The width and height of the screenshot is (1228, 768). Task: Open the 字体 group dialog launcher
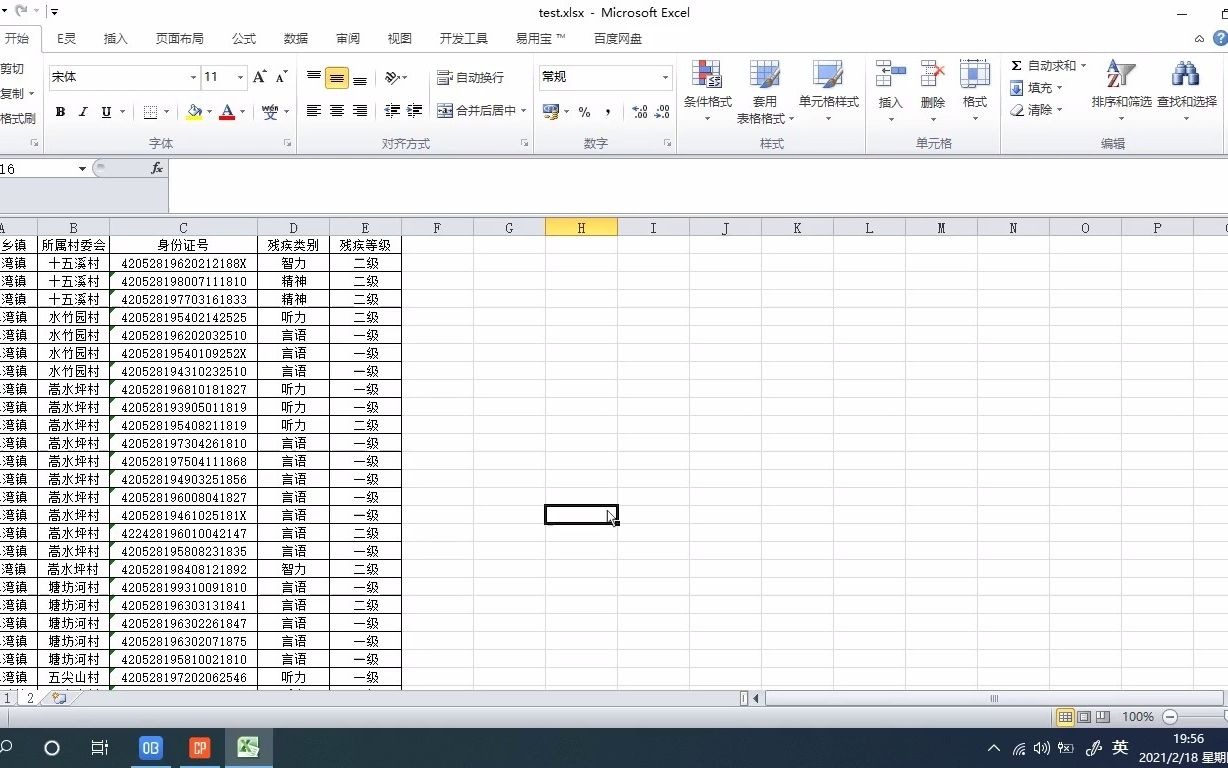(288, 144)
